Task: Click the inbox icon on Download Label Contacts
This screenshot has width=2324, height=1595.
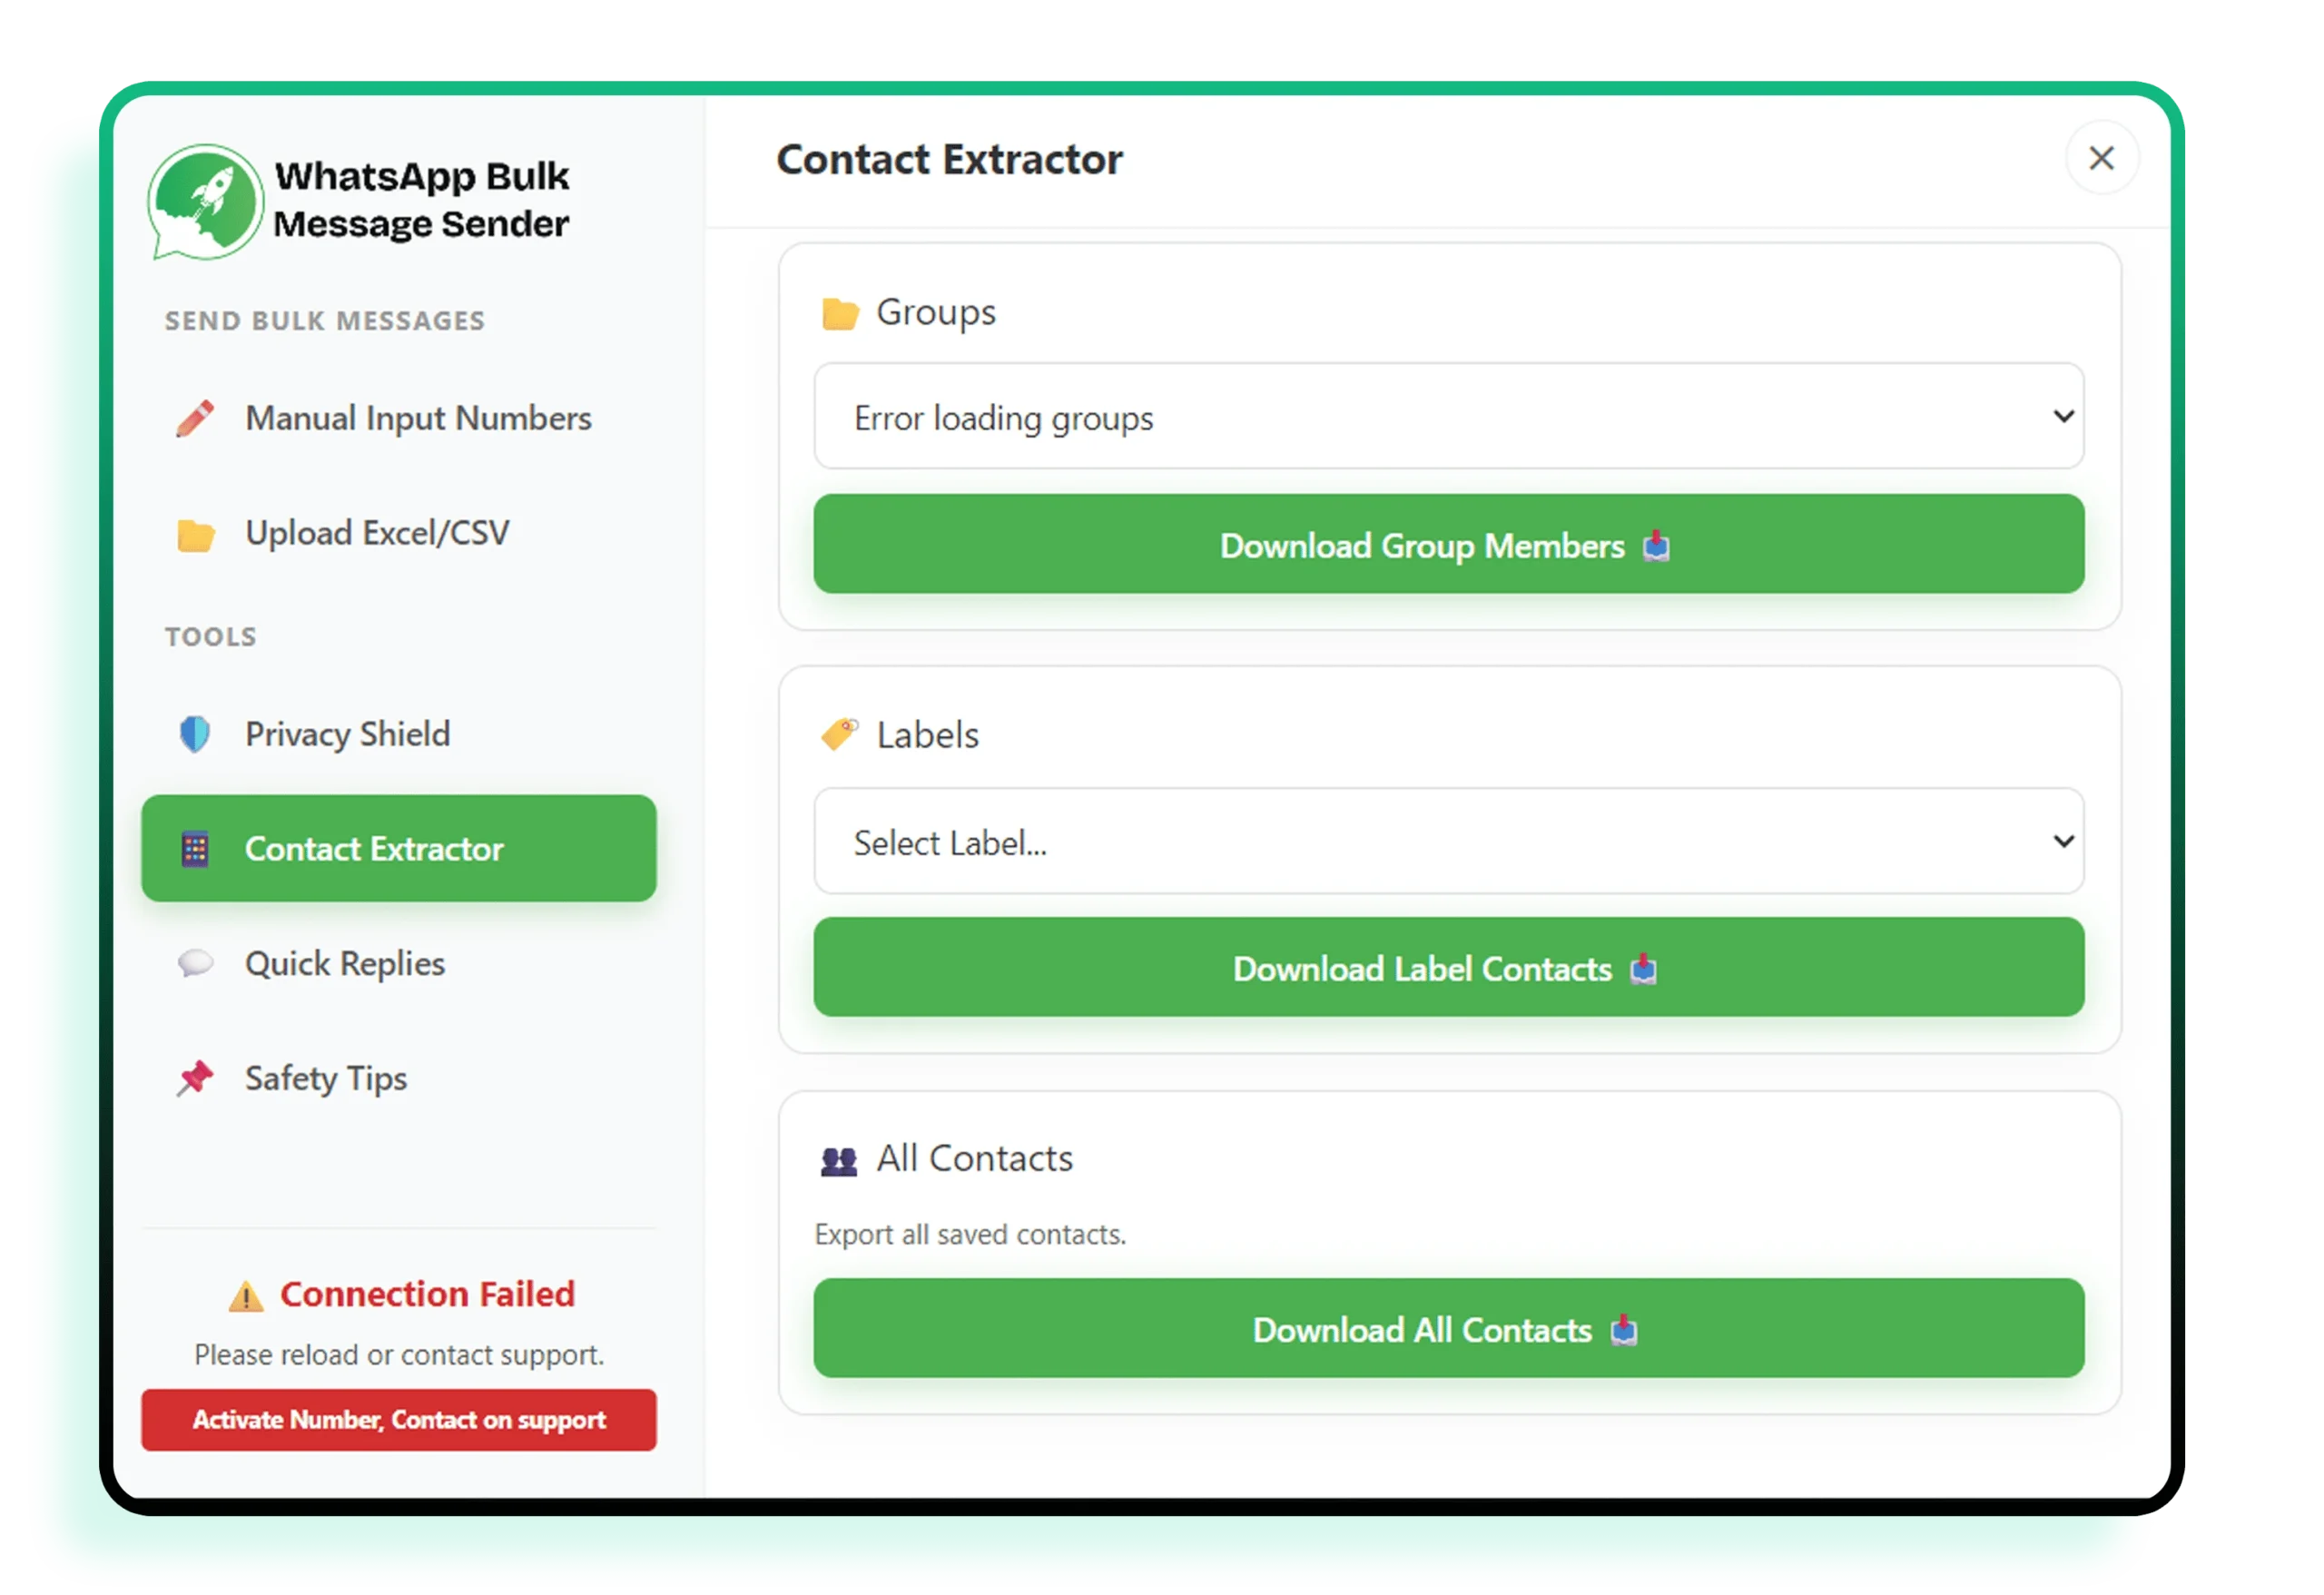Action: pos(1644,970)
